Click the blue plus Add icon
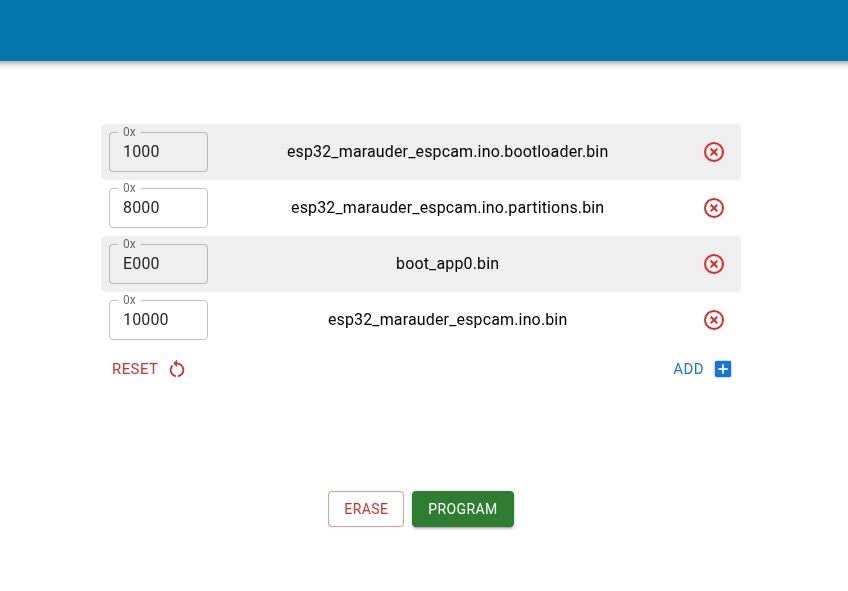Screen dimensions: 848x591 point(723,369)
